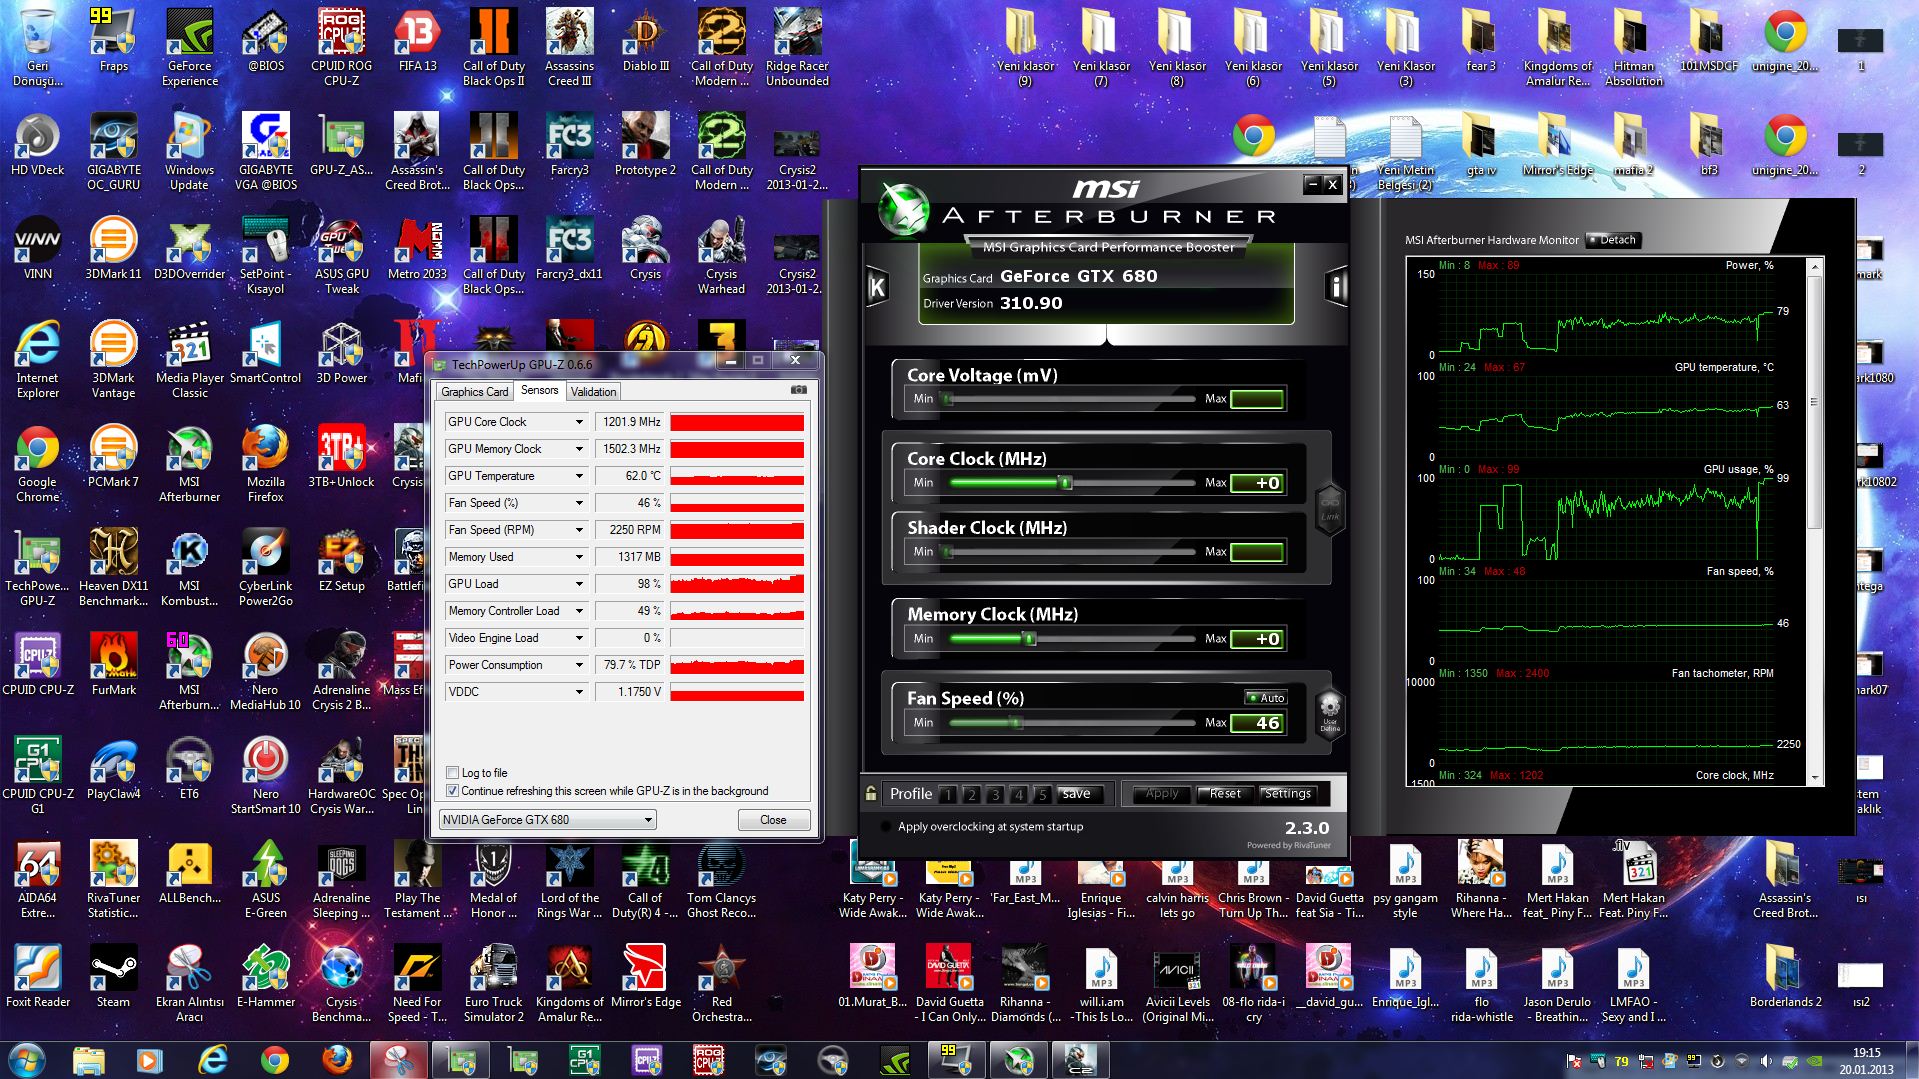Toggle core and shader clock Link icon
Image resolution: width=1919 pixels, height=1079 pixels.
(1329, 509)
